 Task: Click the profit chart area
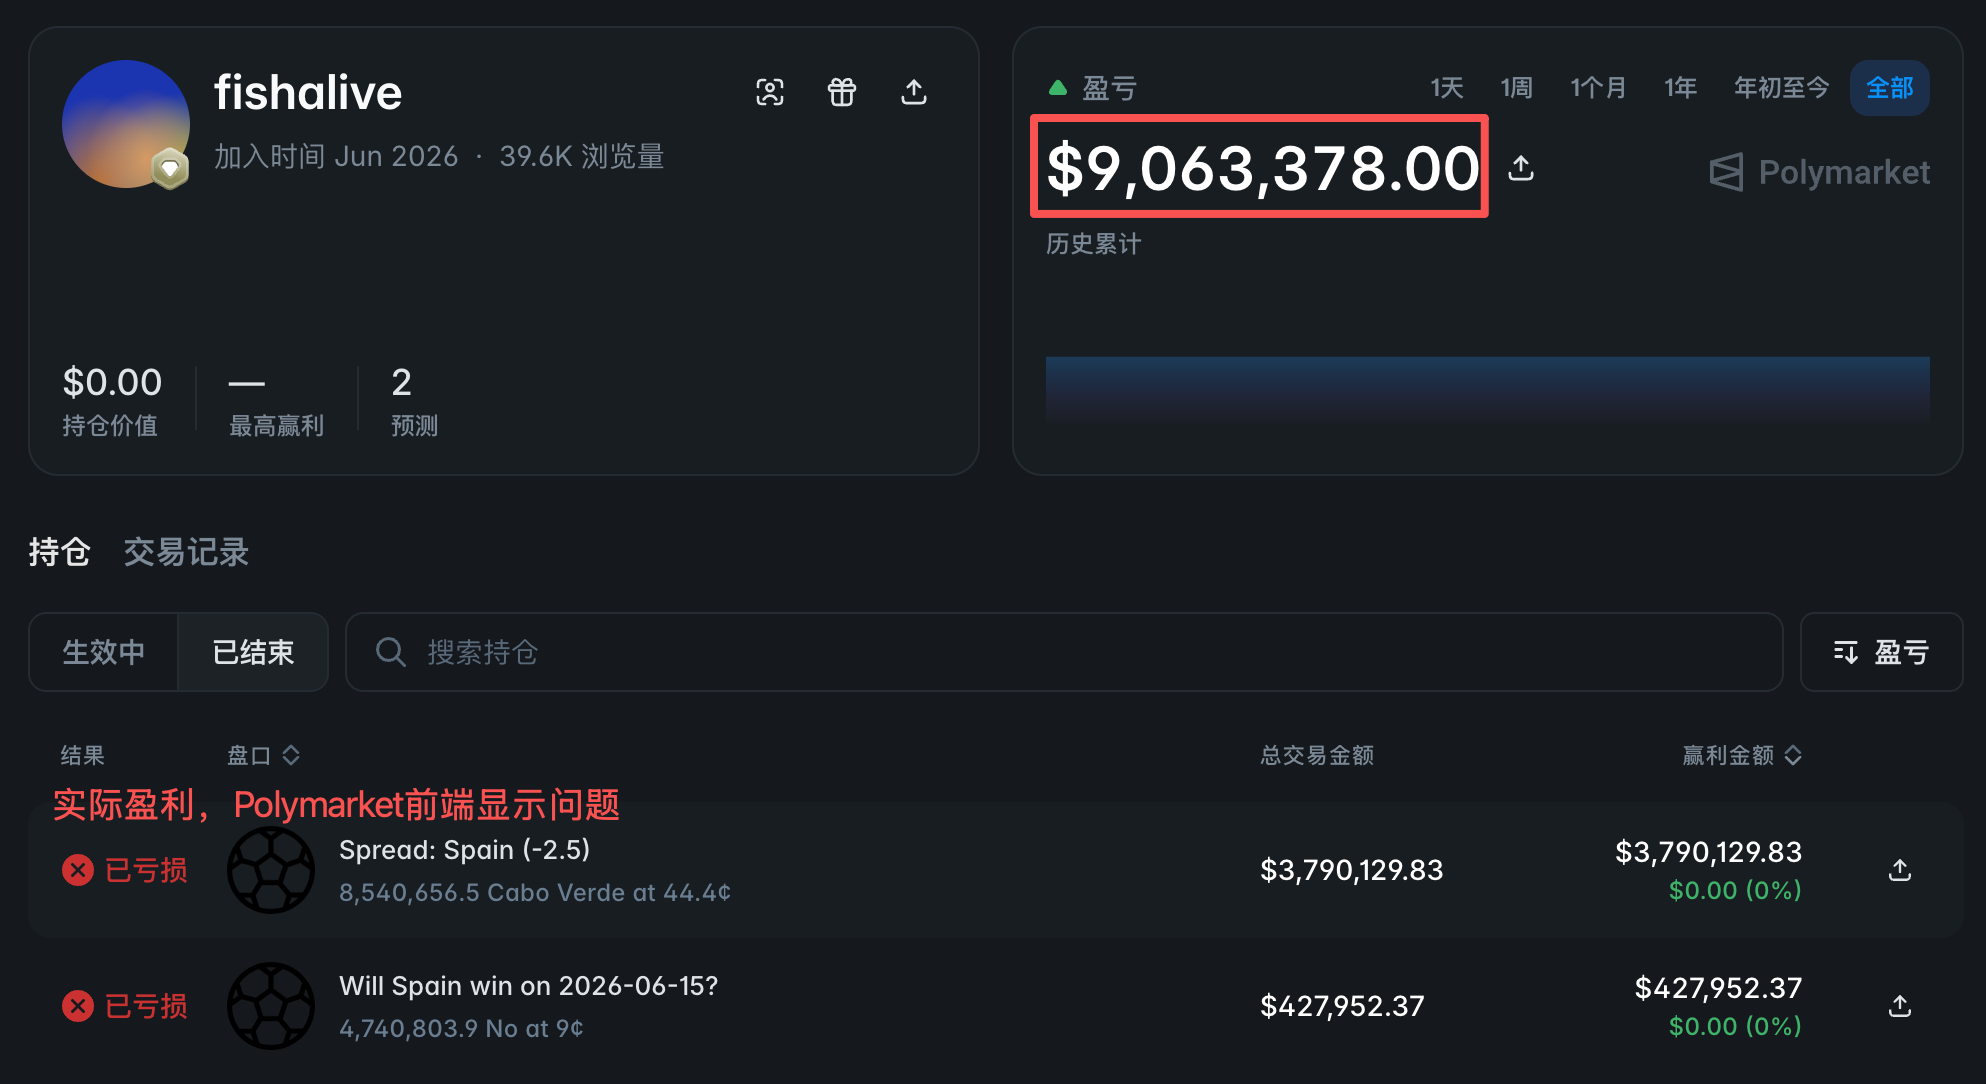click(x=1488, y=390)
